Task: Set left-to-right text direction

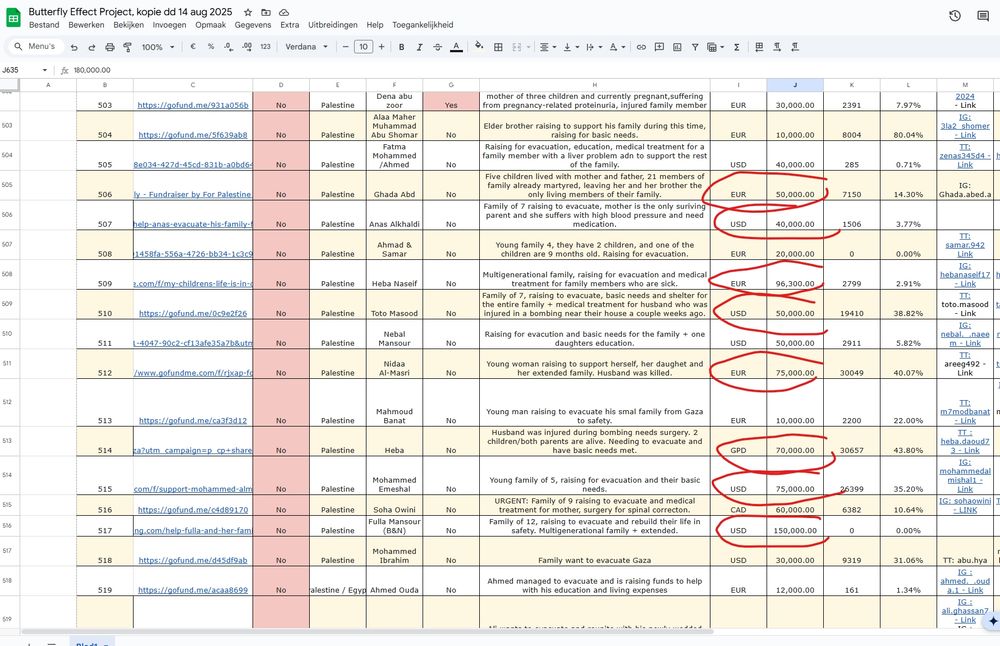Action: [777, 47]
